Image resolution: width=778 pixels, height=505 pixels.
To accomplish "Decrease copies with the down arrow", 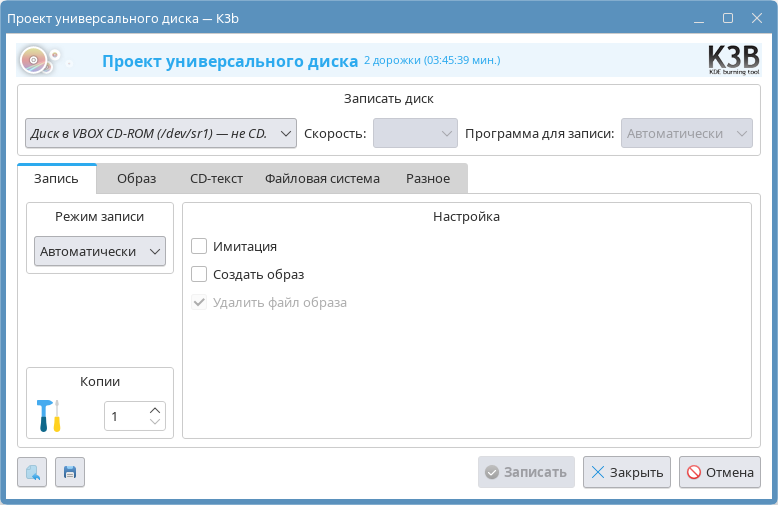I will point(154,422).
